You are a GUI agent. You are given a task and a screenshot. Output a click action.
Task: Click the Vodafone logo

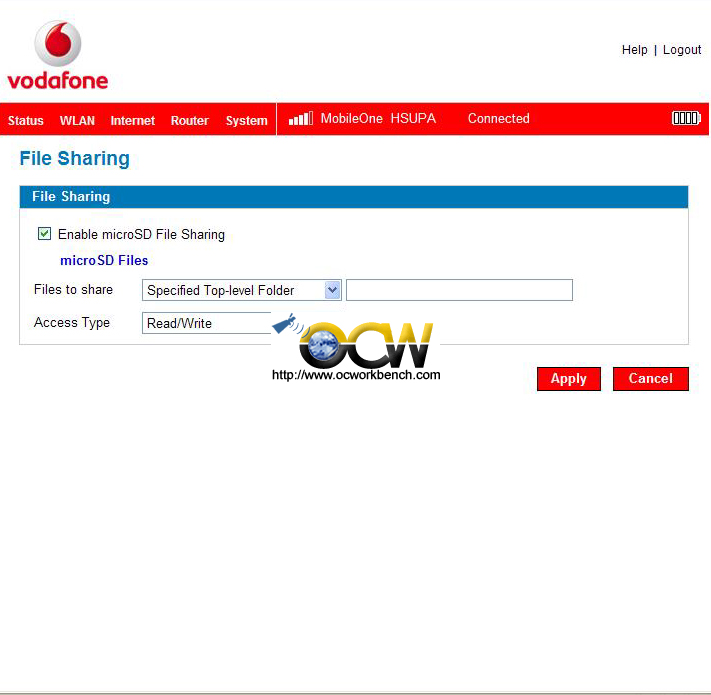pos(58,55)
